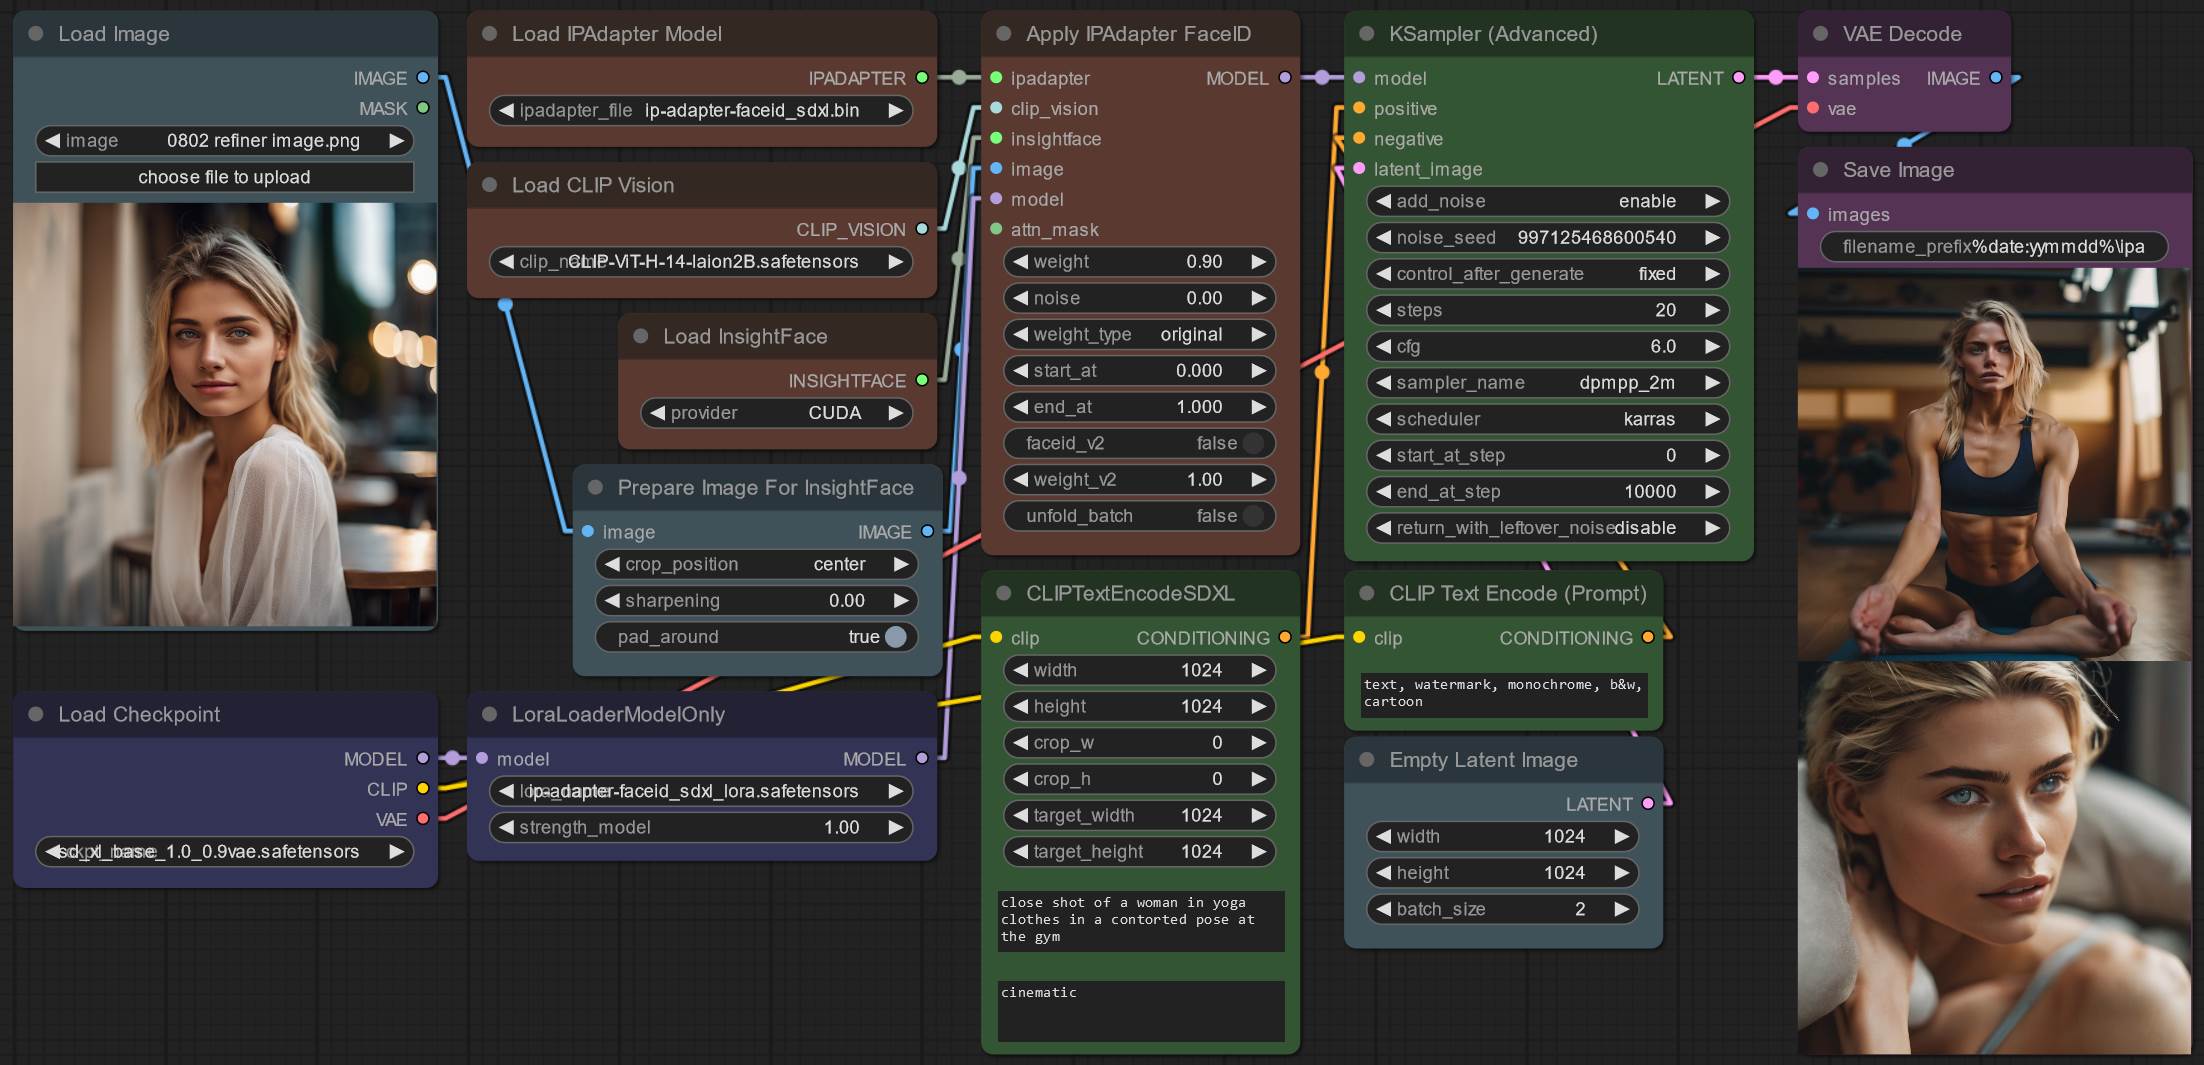
Task: Click the LATENT output connector on KSampler
Action: (1739, 78)
